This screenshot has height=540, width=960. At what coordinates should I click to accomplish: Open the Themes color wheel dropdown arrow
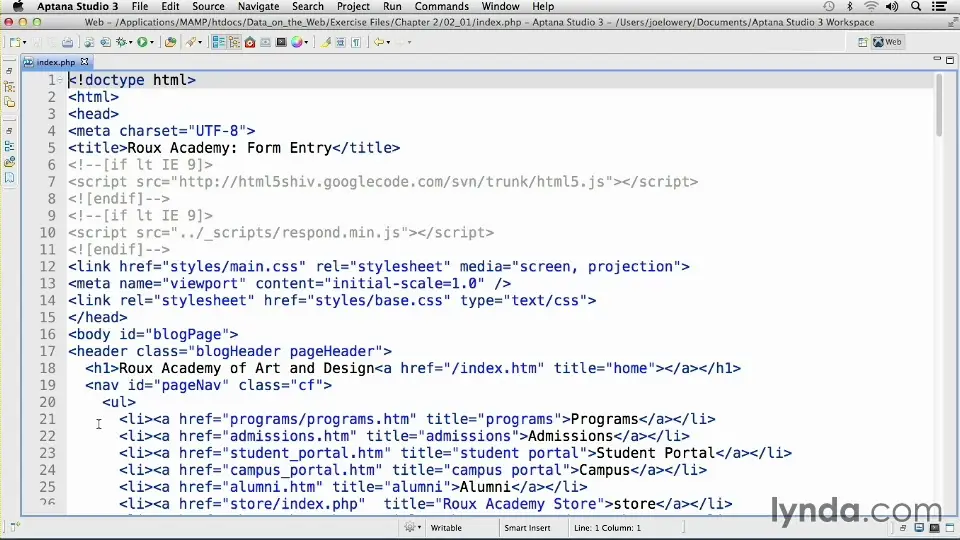(x=306, y=43)
